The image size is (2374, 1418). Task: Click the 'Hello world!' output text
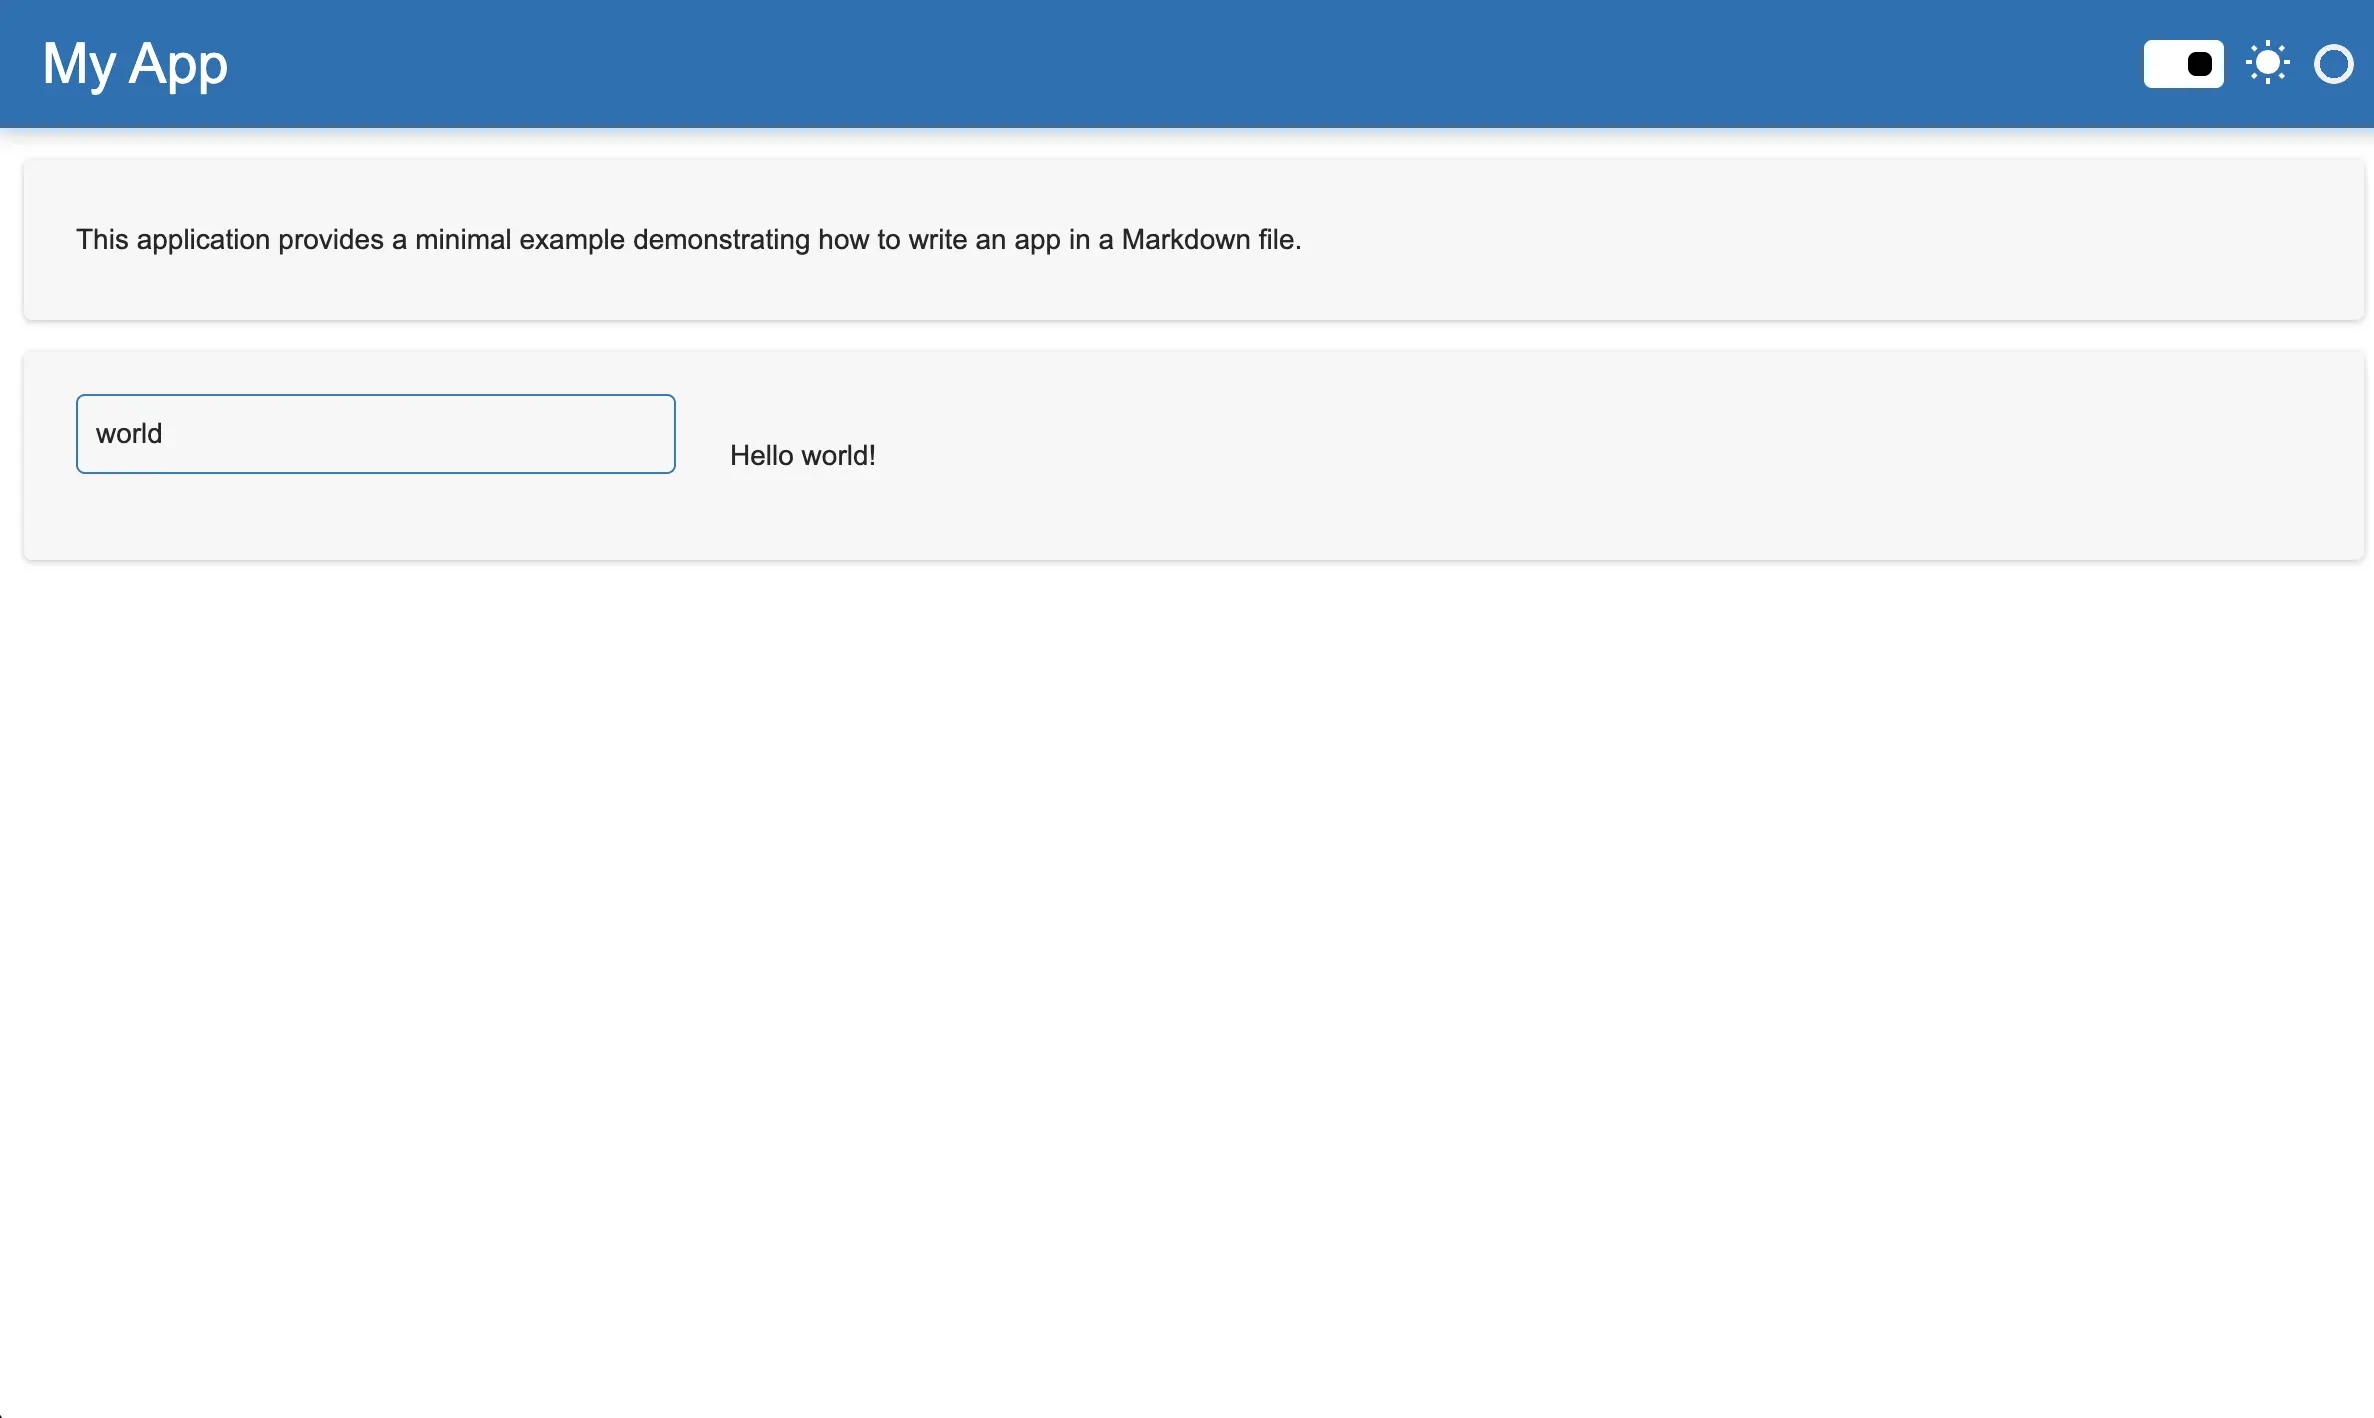pos(802,456)
